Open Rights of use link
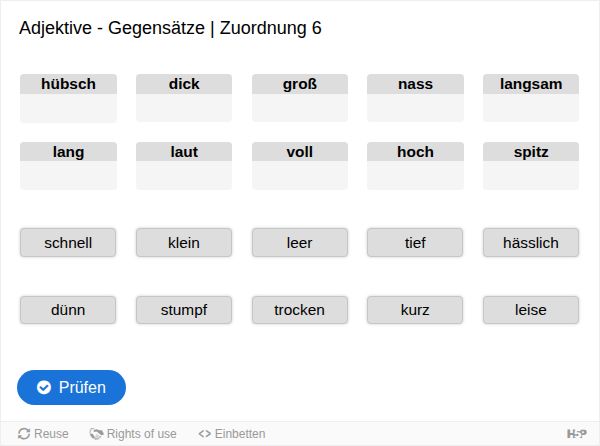 coord(133,434)
